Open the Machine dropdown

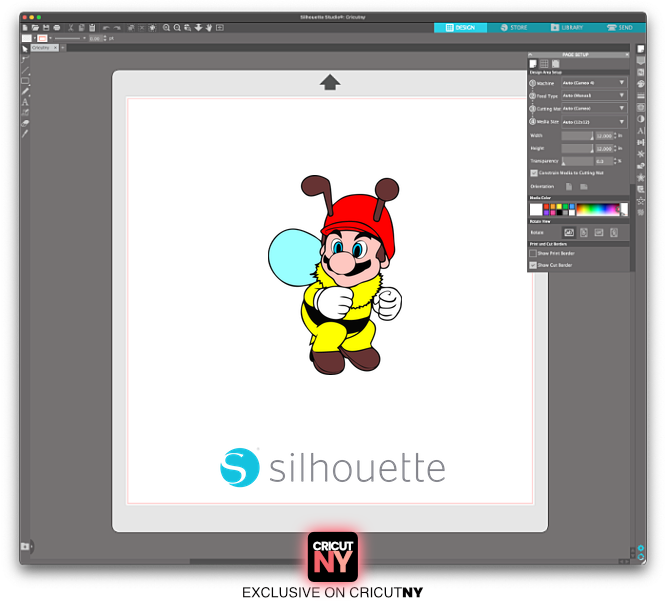[x=594, y=83]
